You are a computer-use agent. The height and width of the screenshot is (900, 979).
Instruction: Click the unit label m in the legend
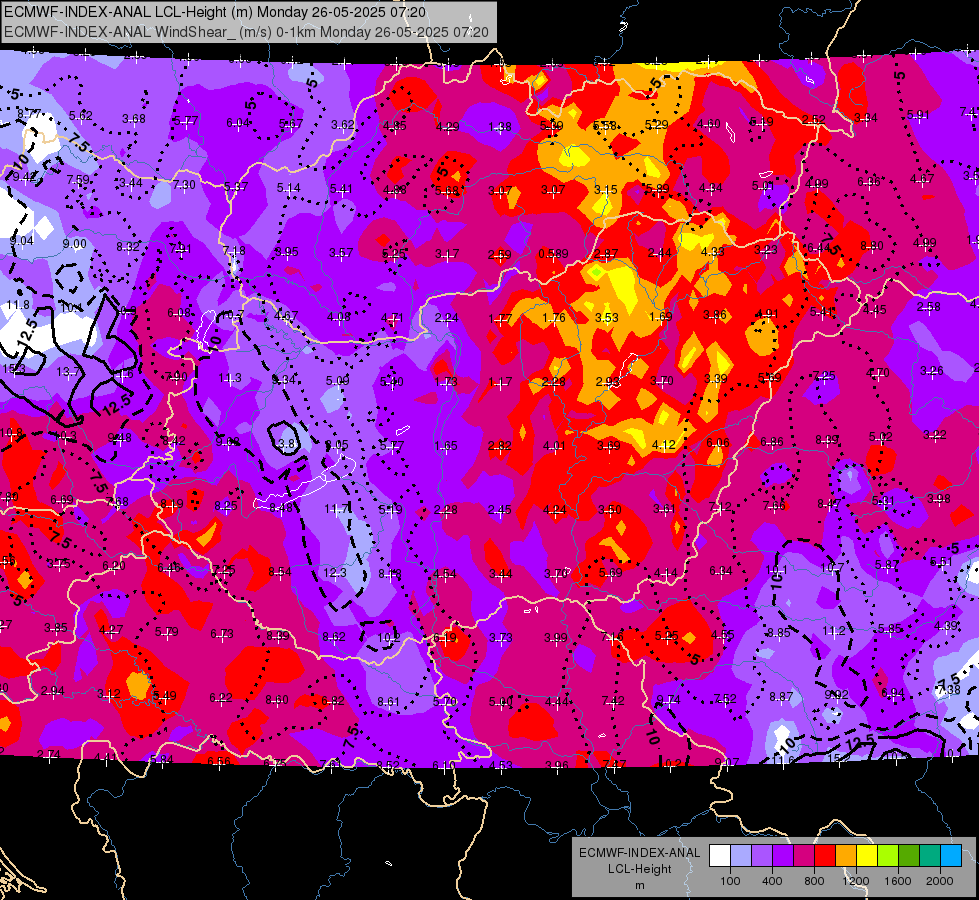pos(639,885)
